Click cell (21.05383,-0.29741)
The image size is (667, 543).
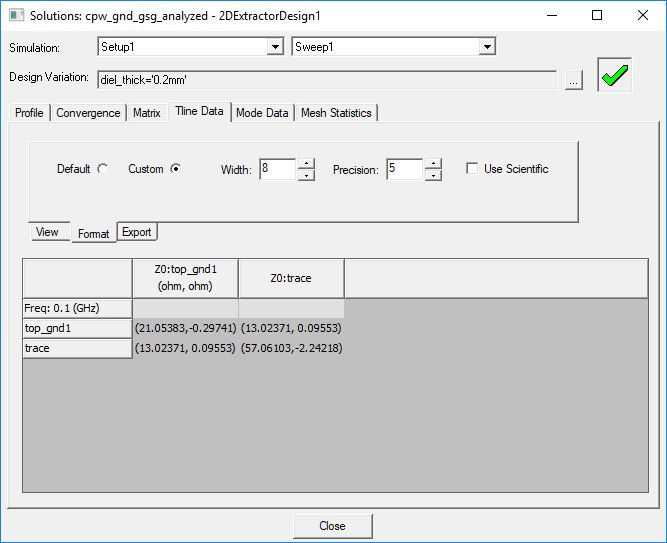click(185, 328)
